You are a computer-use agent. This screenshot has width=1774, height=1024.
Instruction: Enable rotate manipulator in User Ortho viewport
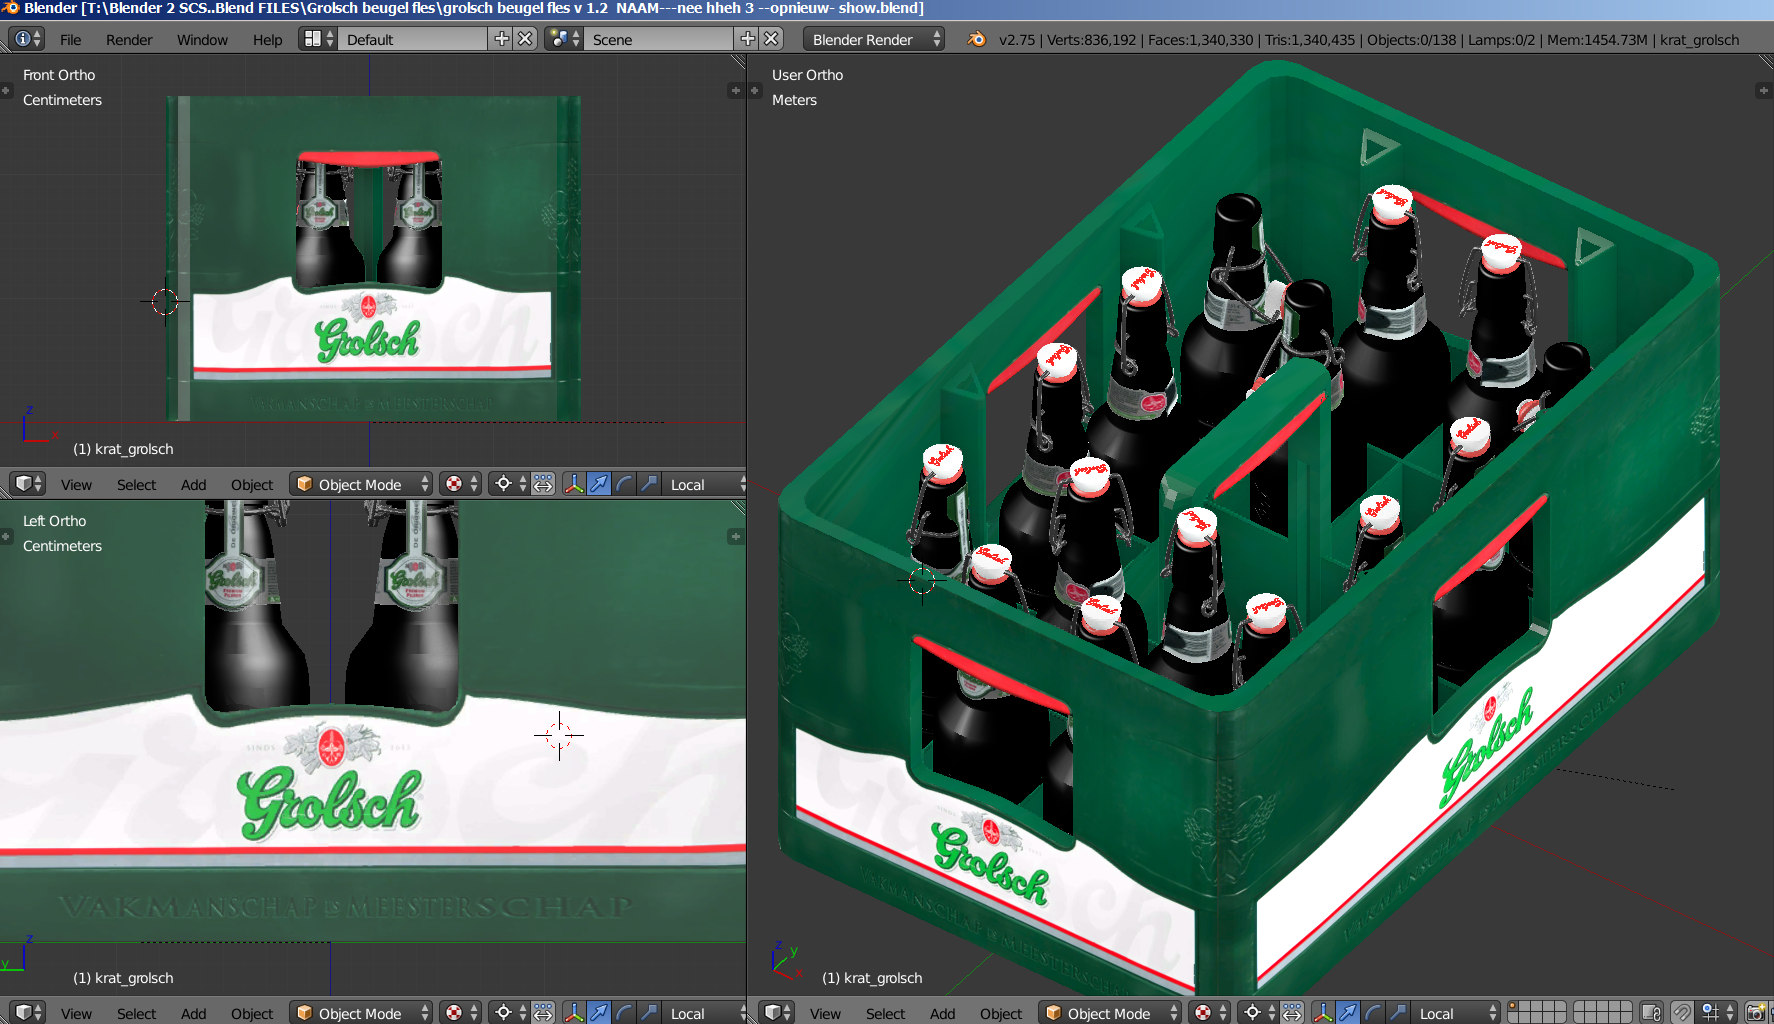1373,1013
